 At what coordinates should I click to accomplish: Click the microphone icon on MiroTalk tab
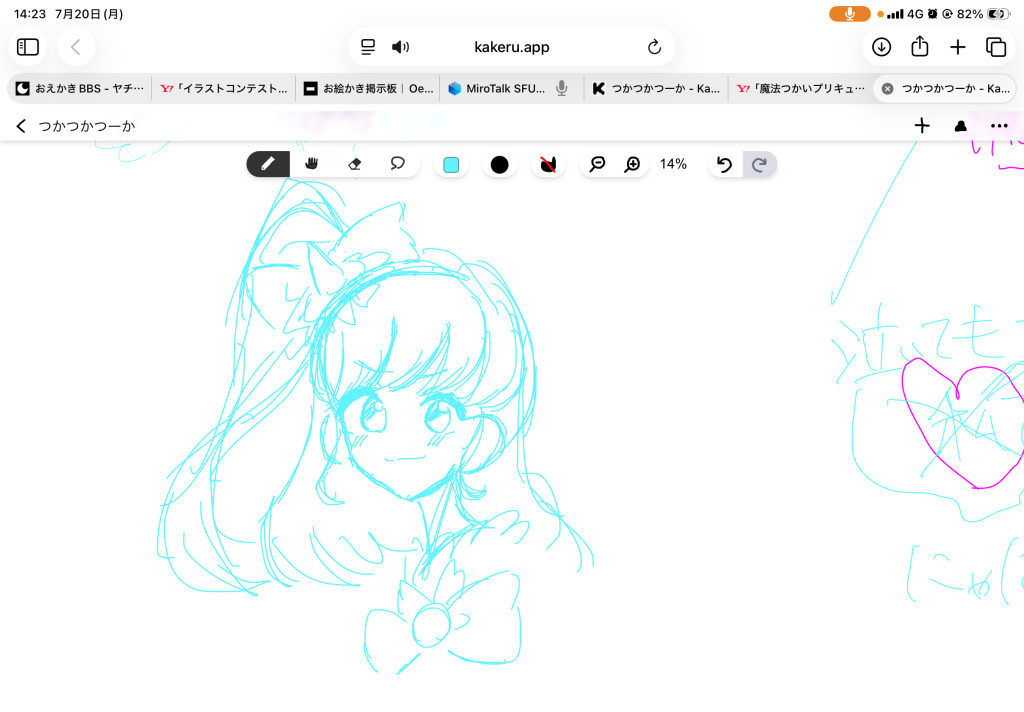(x=562, y=88)
